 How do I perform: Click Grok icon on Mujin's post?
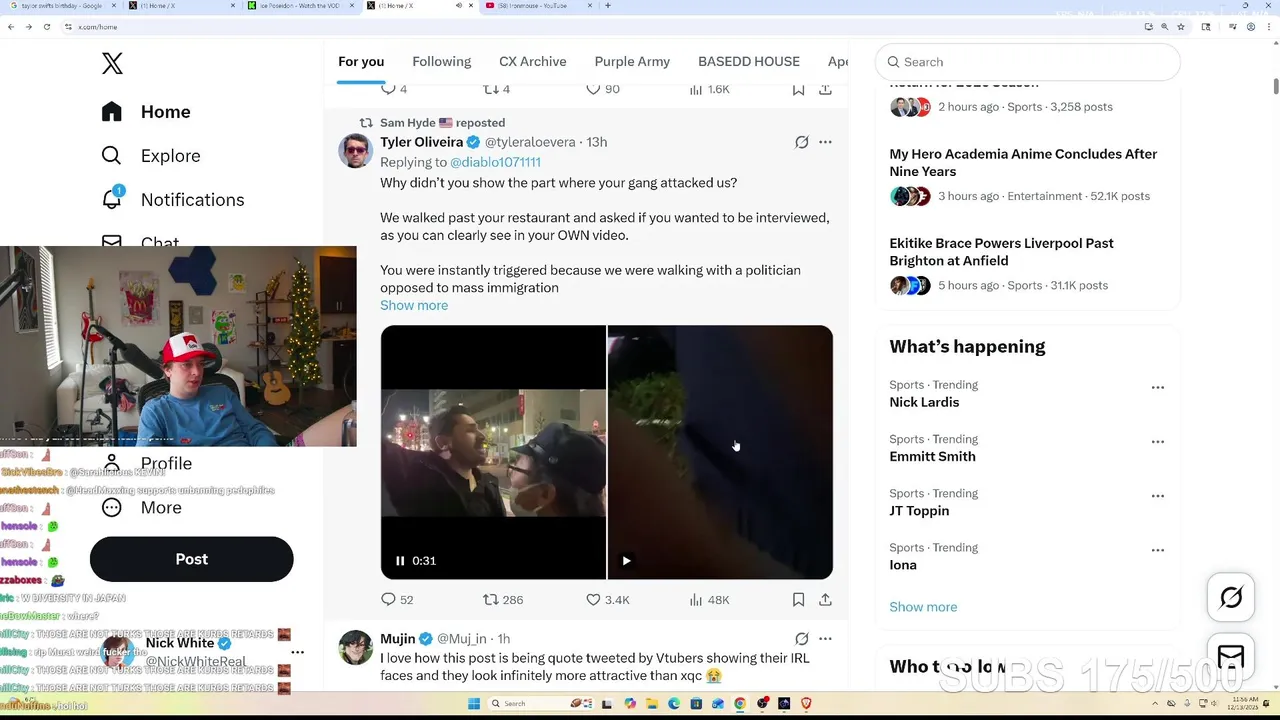[801, 638]
